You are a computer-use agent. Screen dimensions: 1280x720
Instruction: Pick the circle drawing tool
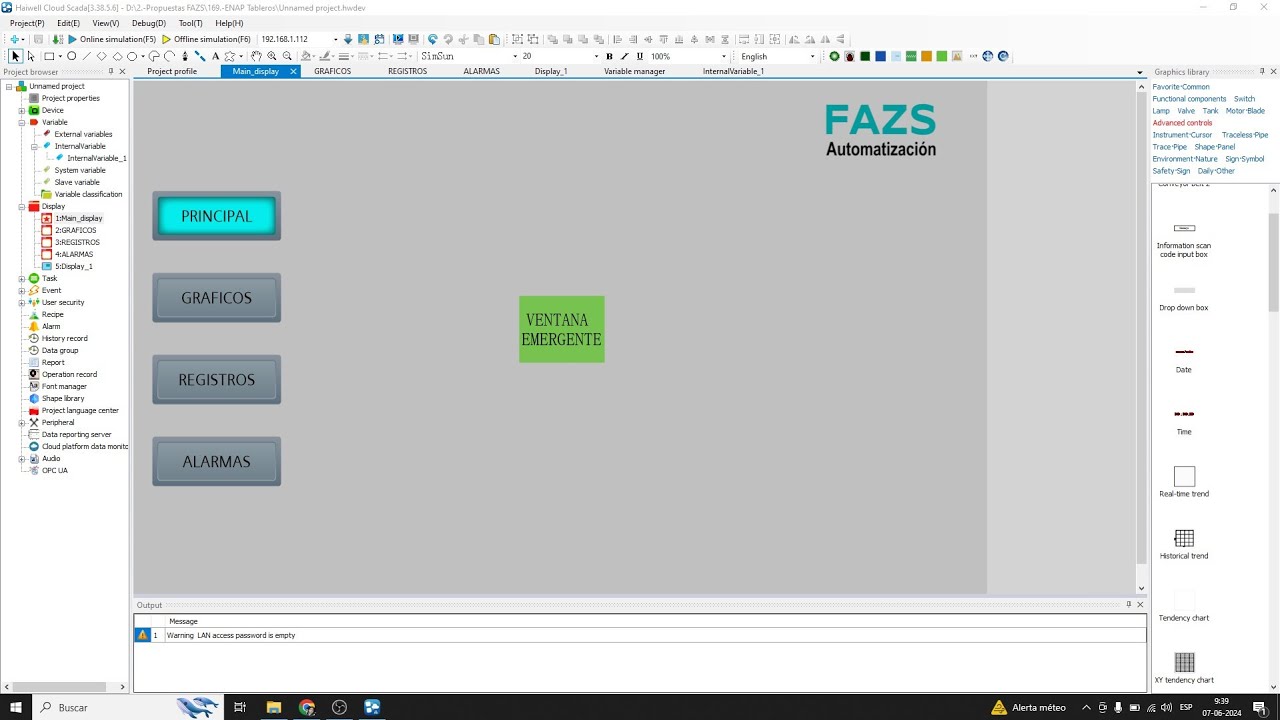[x=71, y=56]
